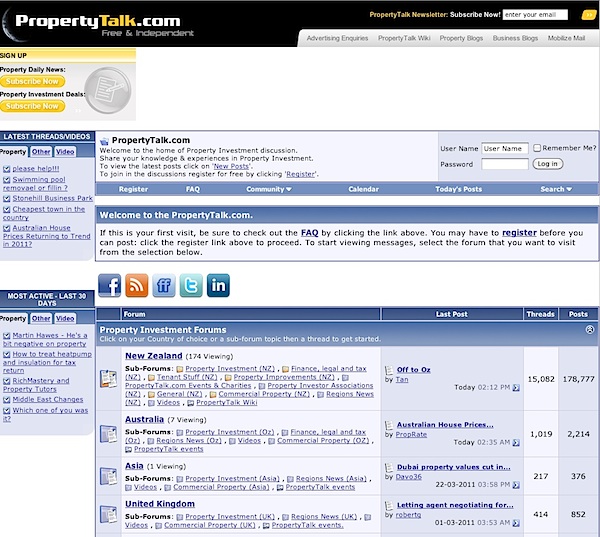
Task: Focus the newsletter email input field
Action: point(535,15)
